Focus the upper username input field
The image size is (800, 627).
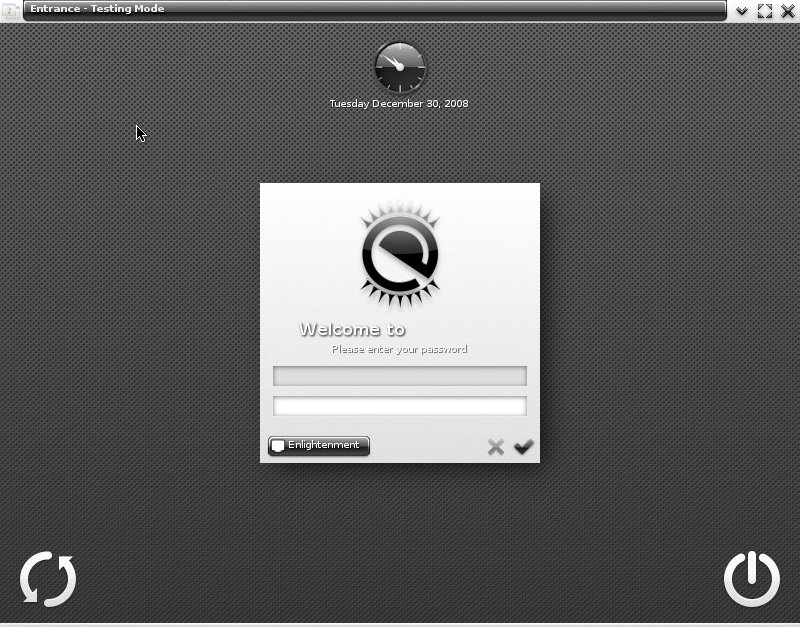click(399, 376)
